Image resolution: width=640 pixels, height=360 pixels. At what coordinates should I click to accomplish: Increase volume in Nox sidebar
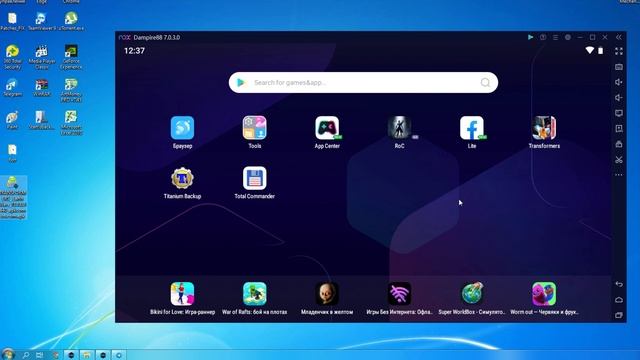tap(619, 82)
